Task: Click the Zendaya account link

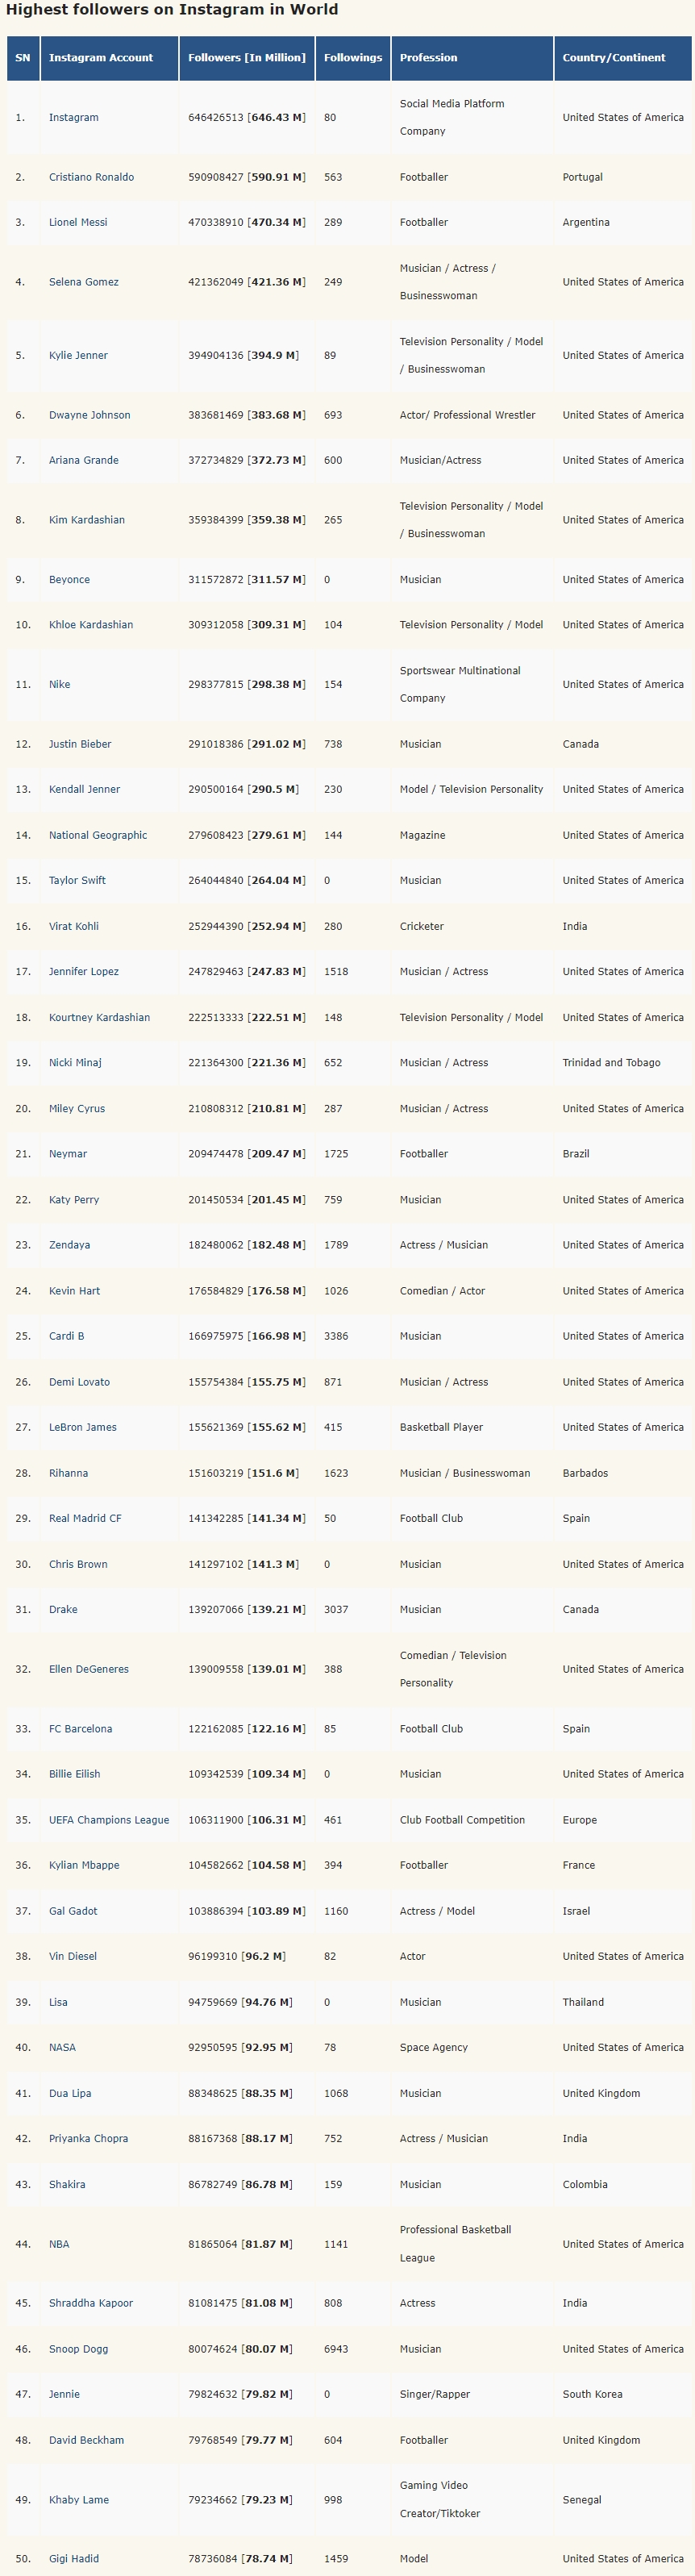Action: 70,1245
